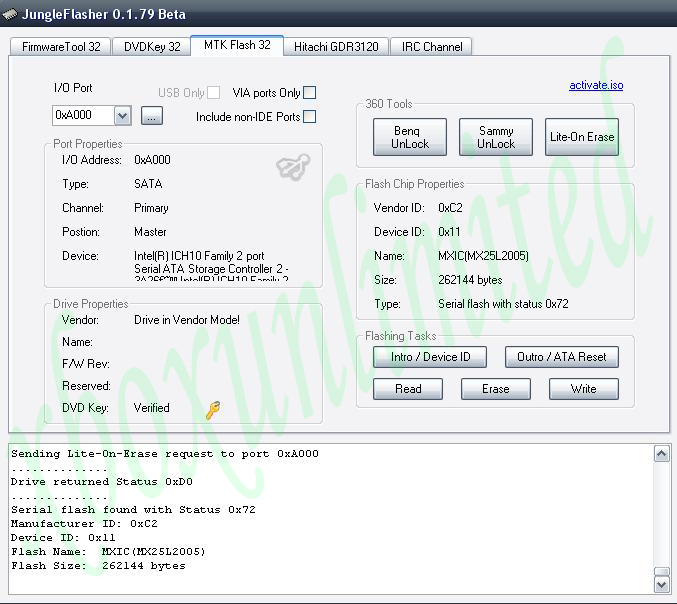The width and height of the screenshot is (677, 604).
Task: Click the Sammy UnLock button
Action: pos(496,137)
